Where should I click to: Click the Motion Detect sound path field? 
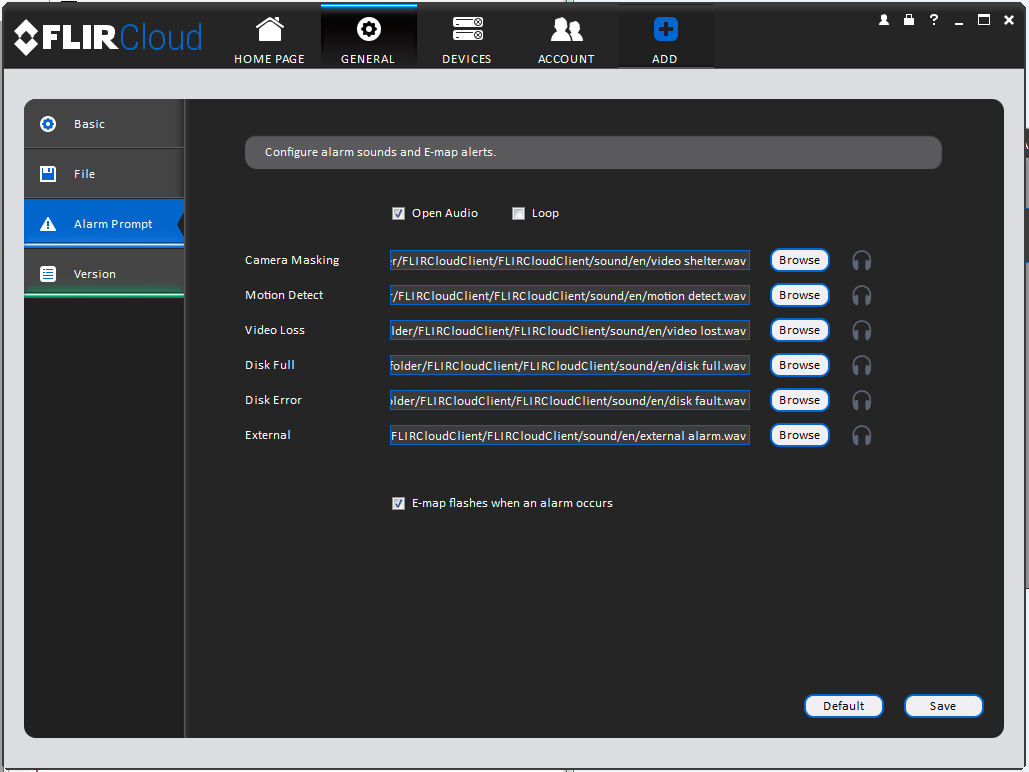[x=570, y=295]
